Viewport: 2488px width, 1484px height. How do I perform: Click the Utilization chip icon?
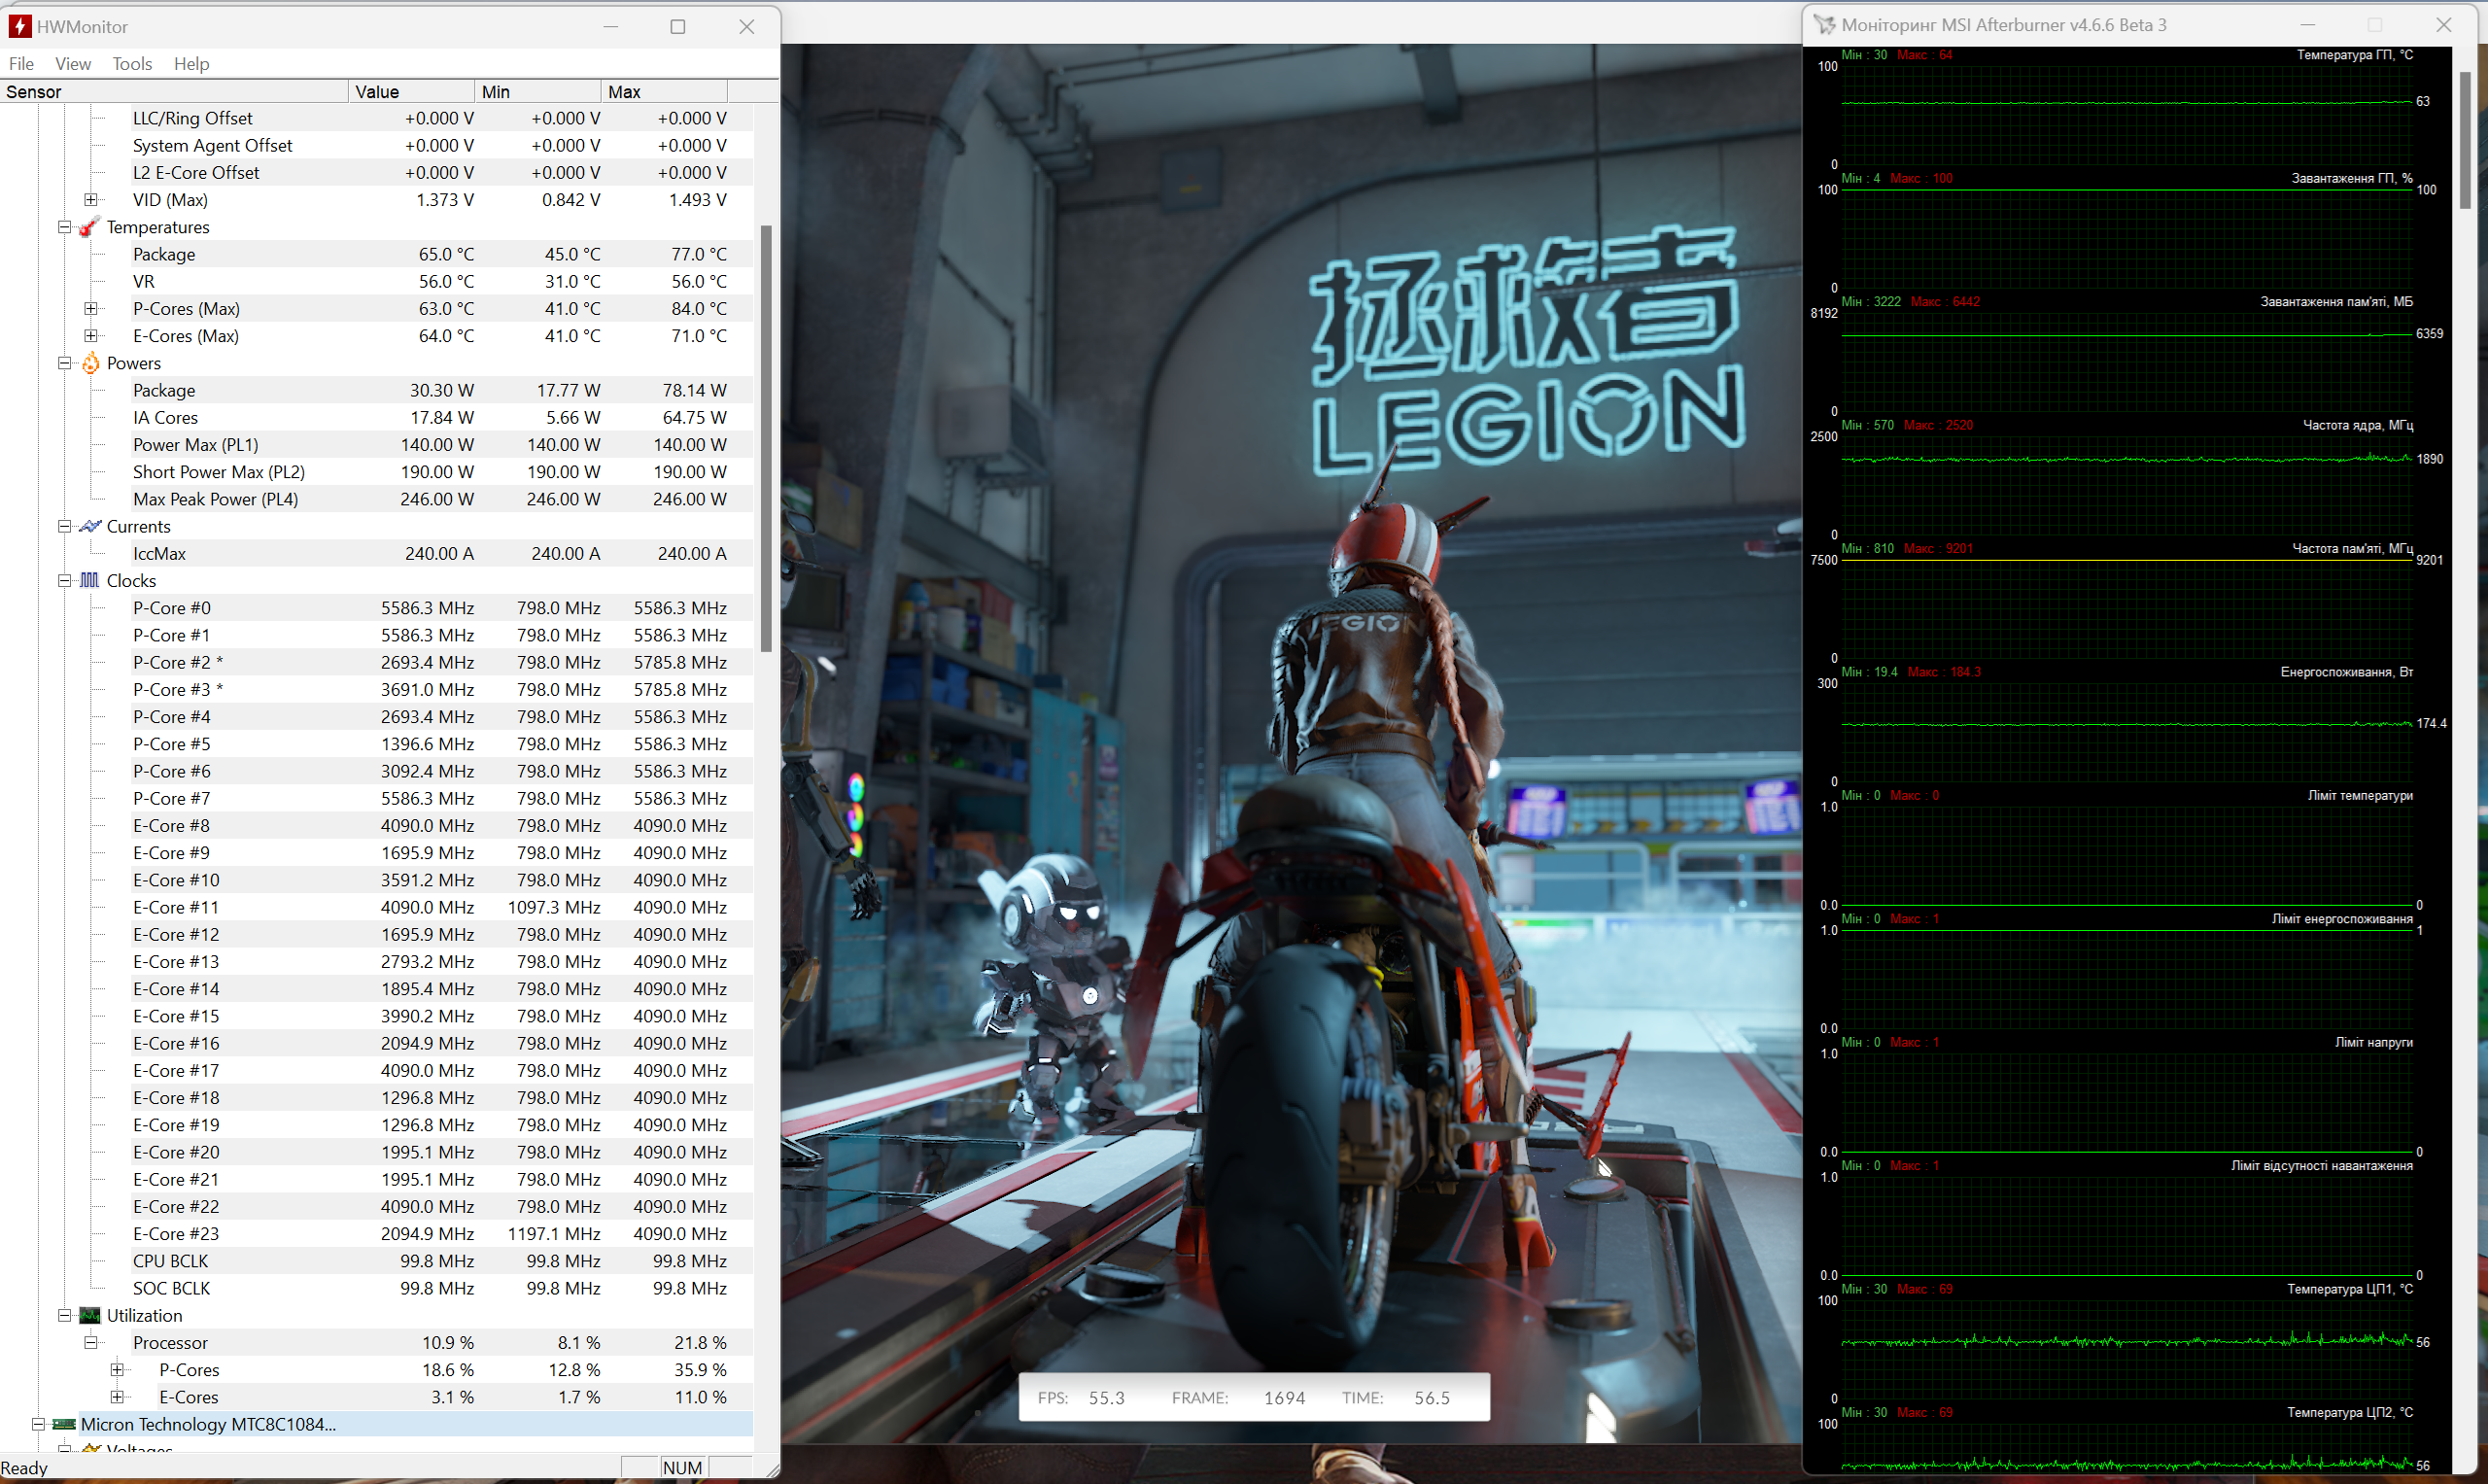tap(90, 1315)
